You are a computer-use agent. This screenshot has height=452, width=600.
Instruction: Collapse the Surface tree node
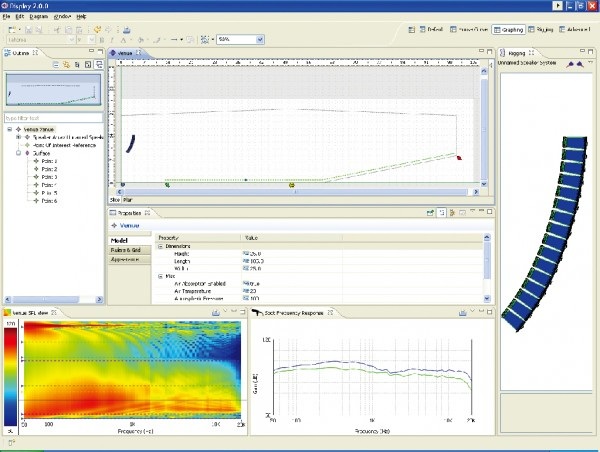click(20, 151)
